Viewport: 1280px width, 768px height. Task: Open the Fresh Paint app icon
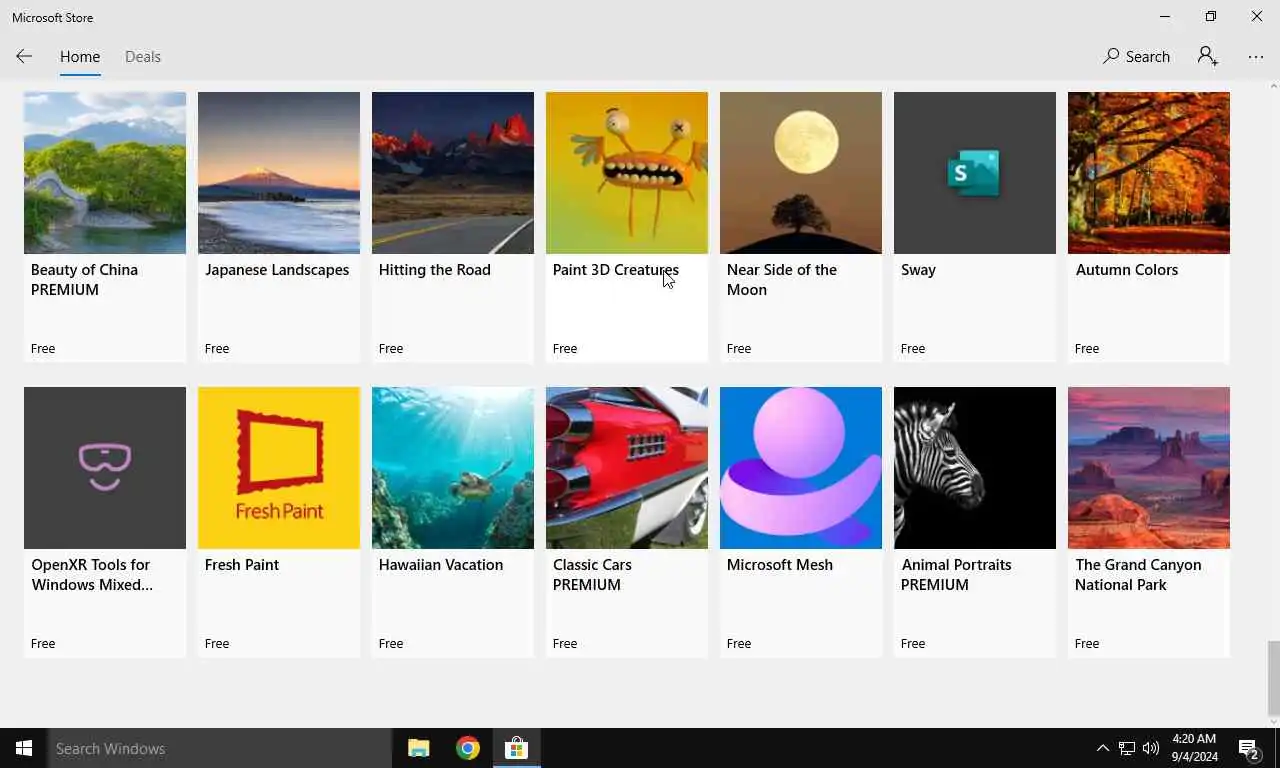279,468
